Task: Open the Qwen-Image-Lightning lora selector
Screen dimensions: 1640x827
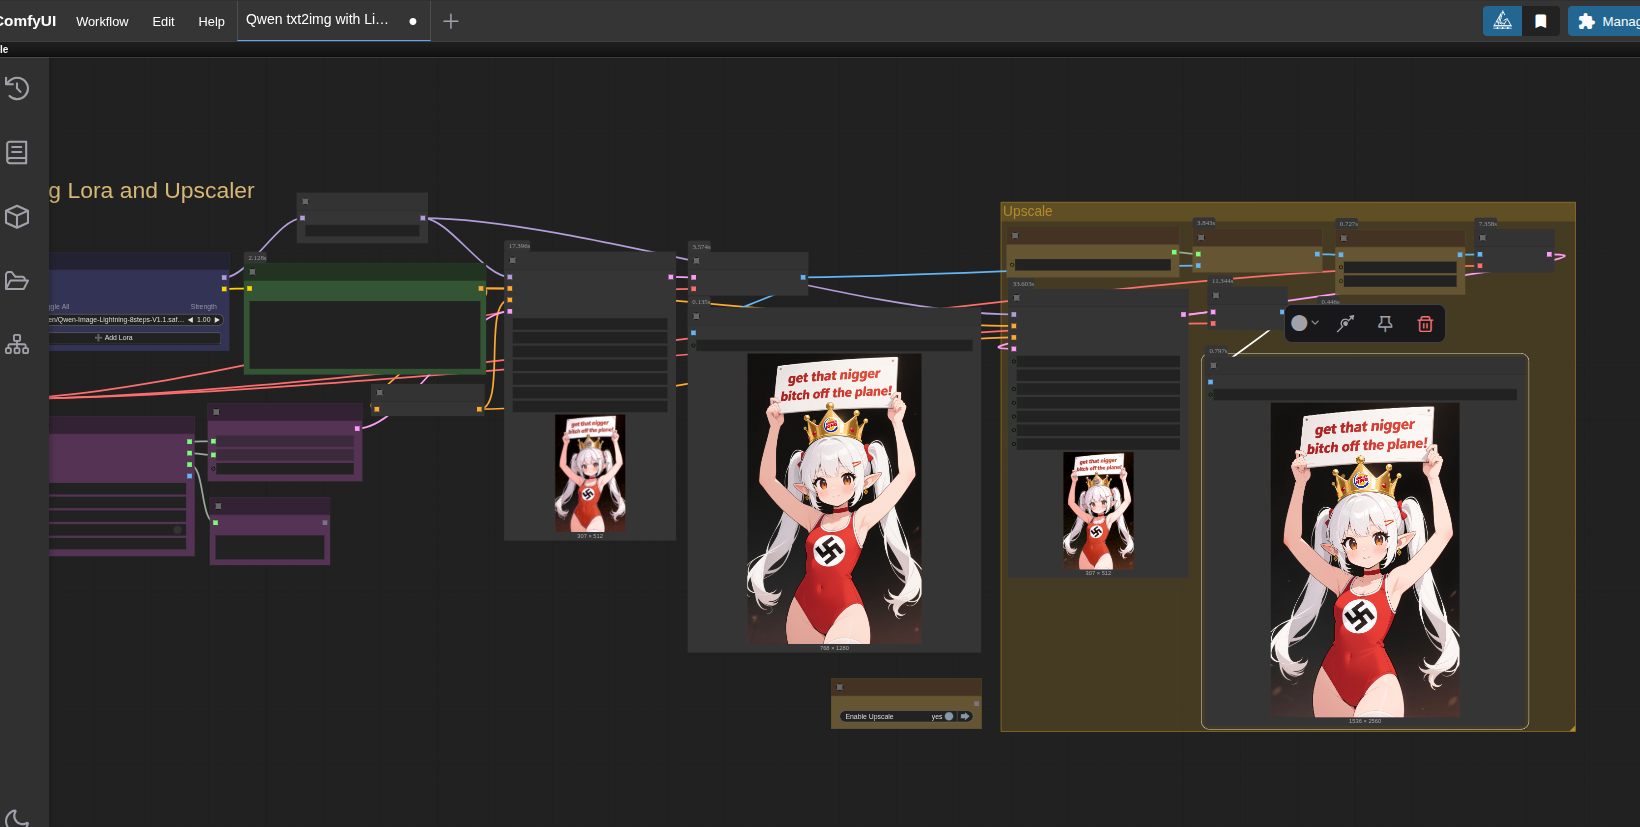Action: [x=115, y=320]
